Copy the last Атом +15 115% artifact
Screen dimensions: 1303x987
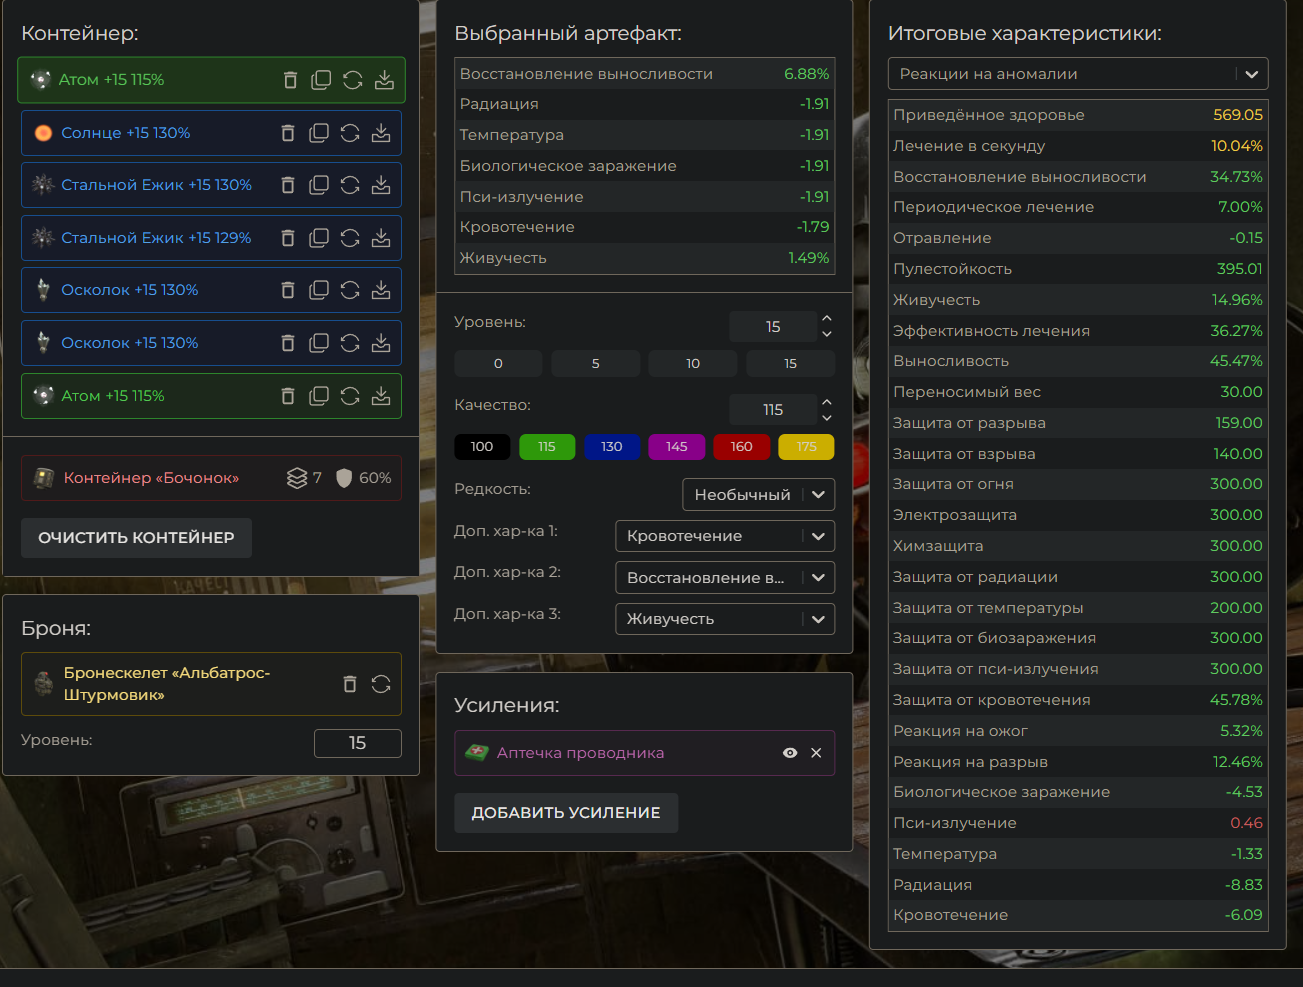click(x=319, y=396)
